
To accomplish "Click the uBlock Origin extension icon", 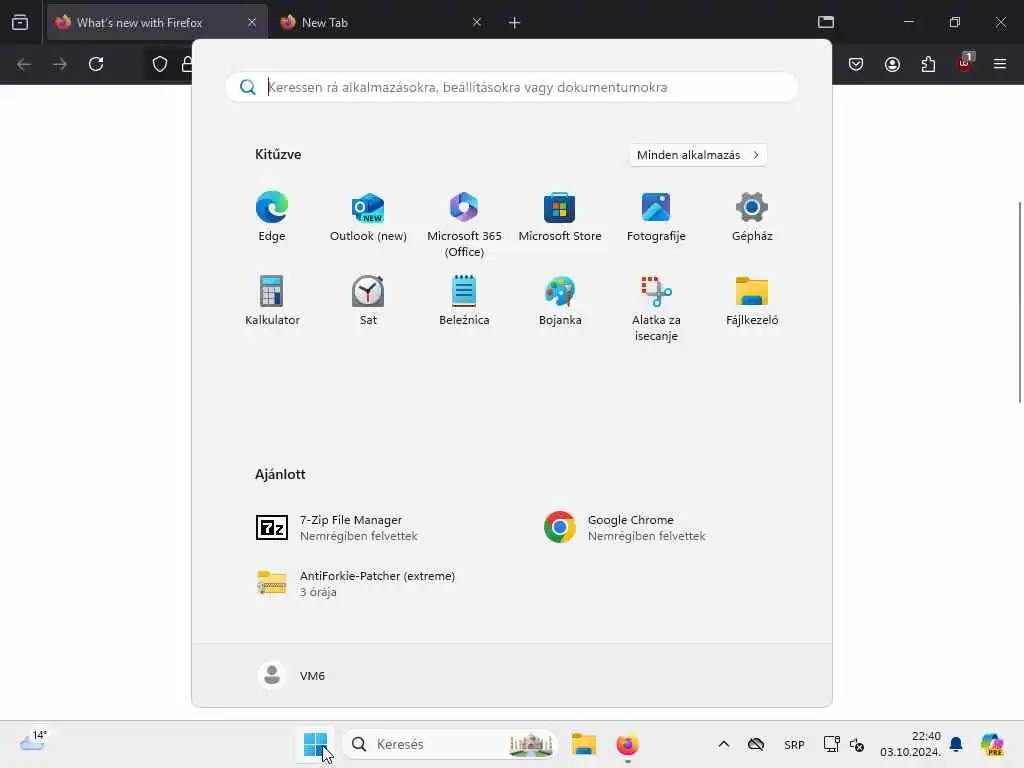I will coord(965,63).
